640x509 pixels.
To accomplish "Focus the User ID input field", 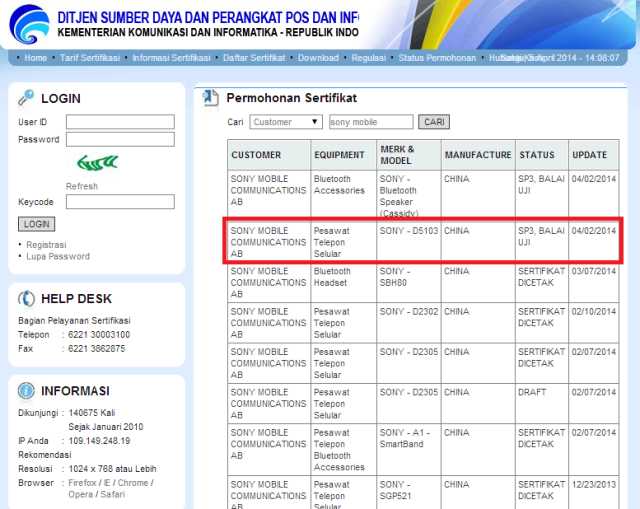I will [120, 122].
